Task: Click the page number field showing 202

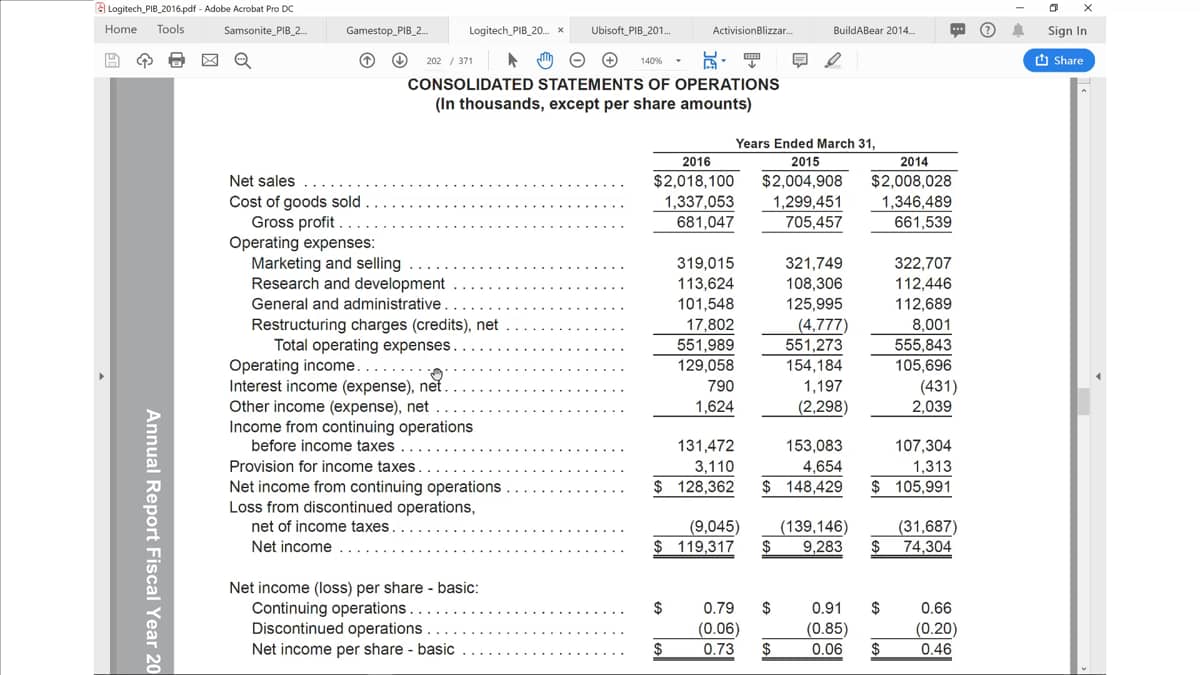Action: [x=434, y=60]
